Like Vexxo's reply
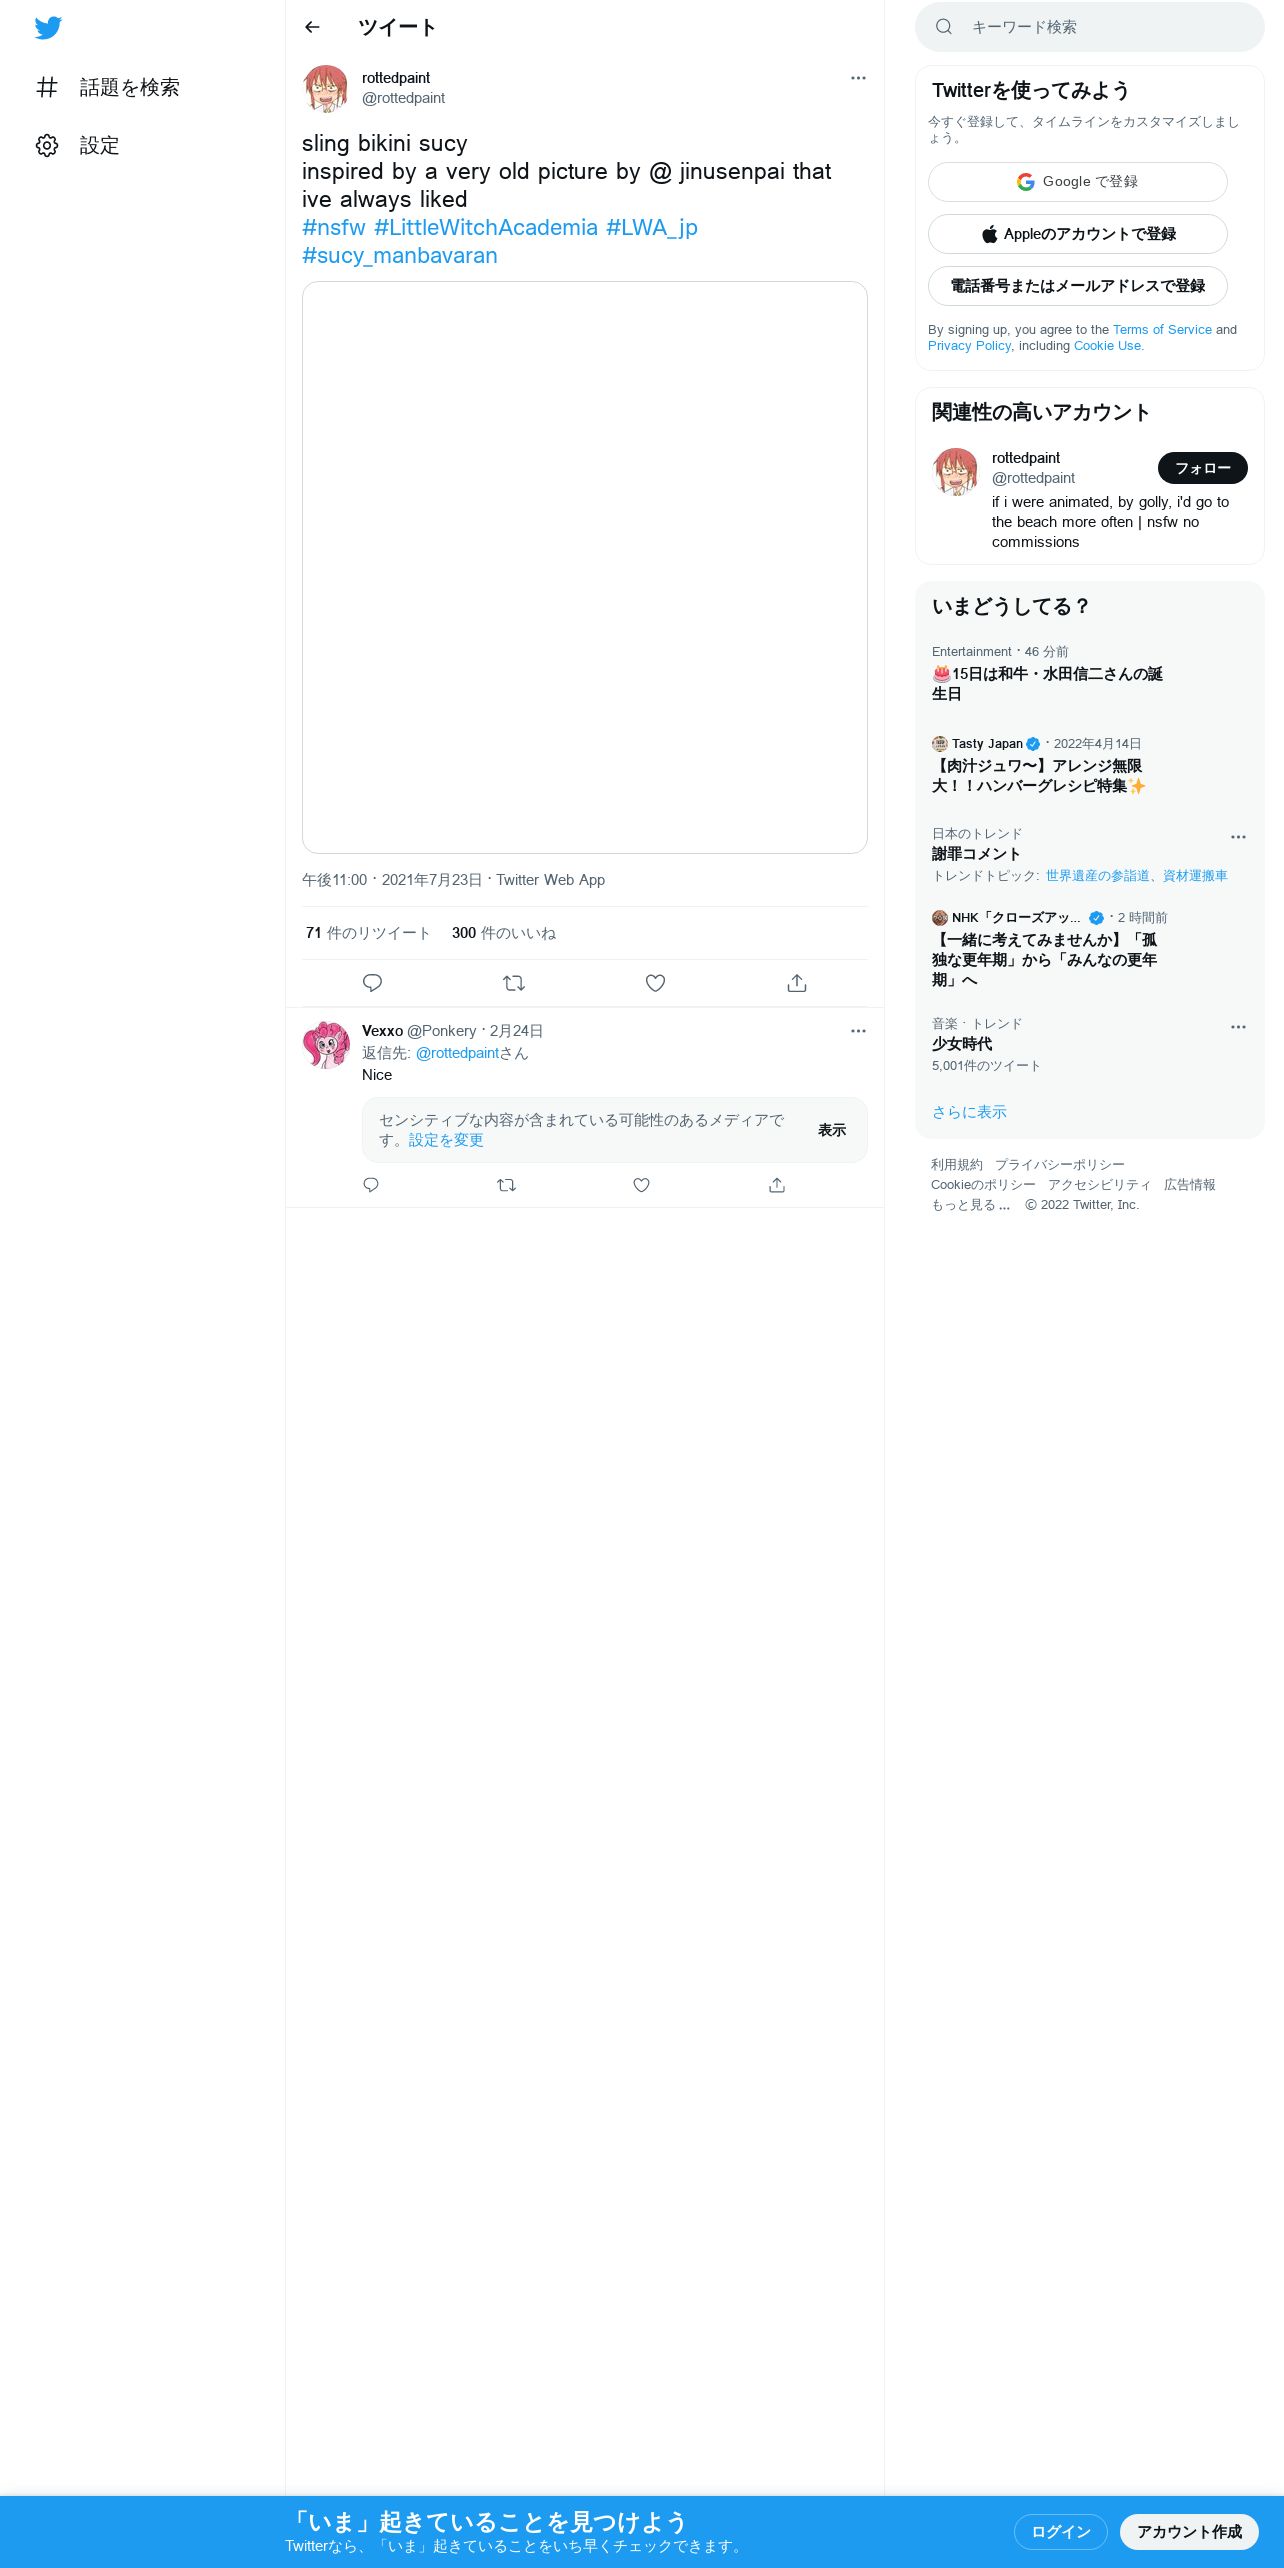The image size is (1284, 2568). [642, 1185]
